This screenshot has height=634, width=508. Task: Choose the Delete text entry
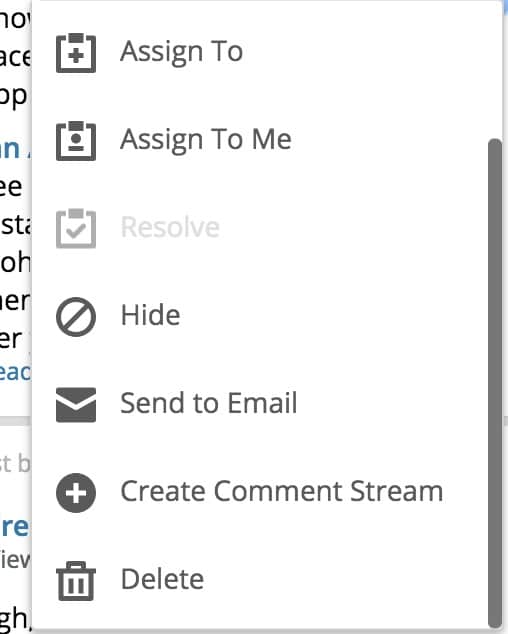162,579
